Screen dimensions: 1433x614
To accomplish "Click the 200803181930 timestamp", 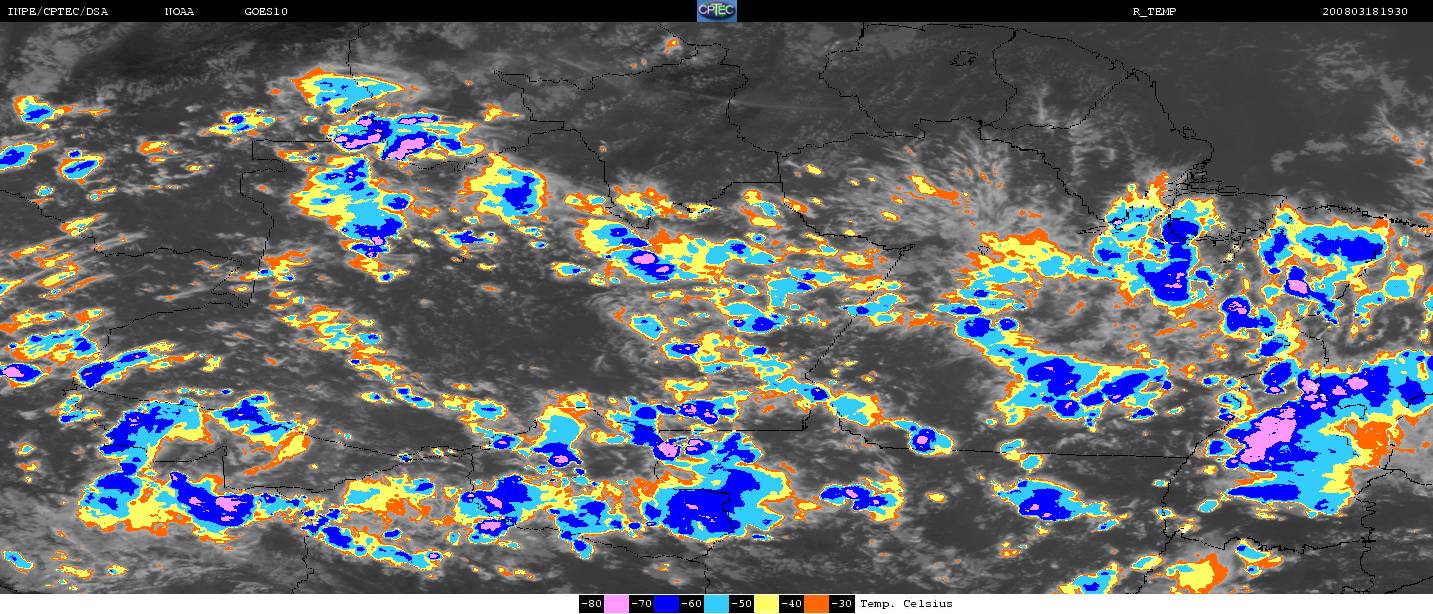I will [x=1365, y=12].
